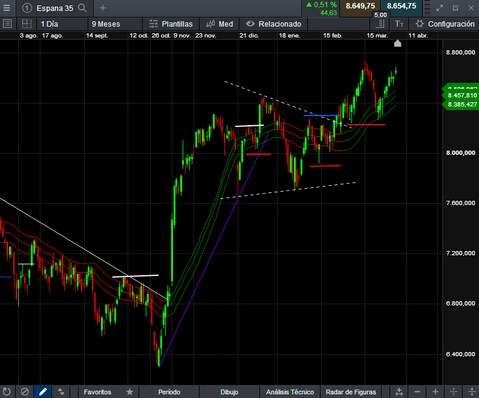Open the Dibujo menu
479x398 pixels.
[229, 392]
